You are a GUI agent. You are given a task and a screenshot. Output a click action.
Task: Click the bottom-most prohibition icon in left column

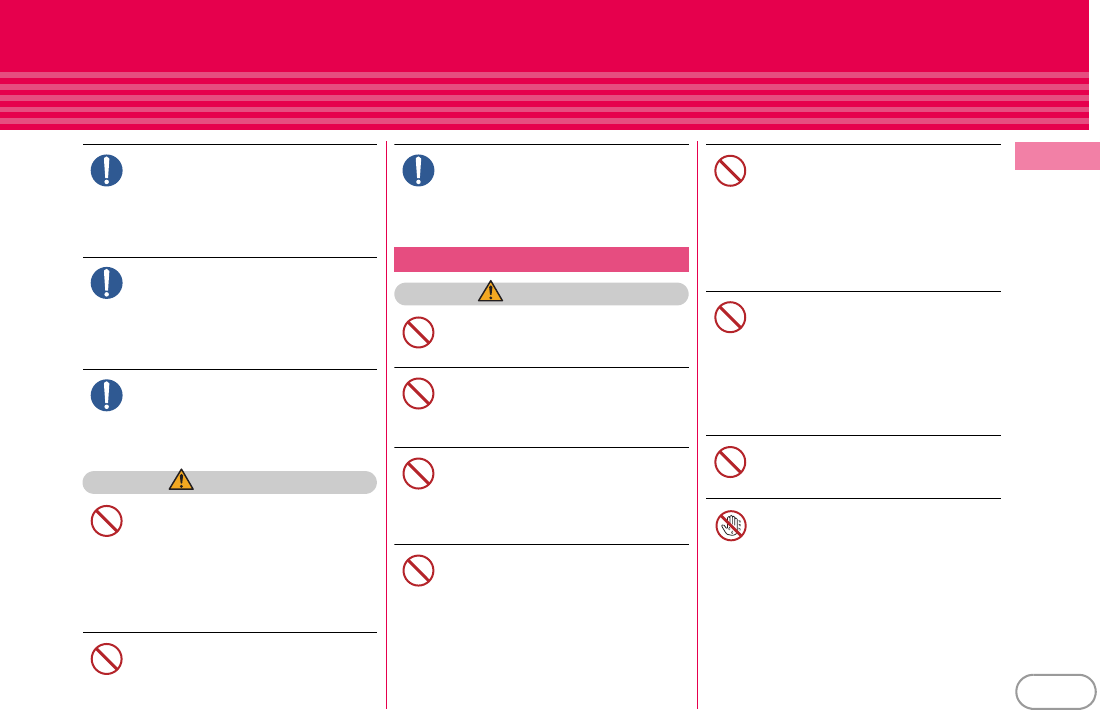point(107,659)
